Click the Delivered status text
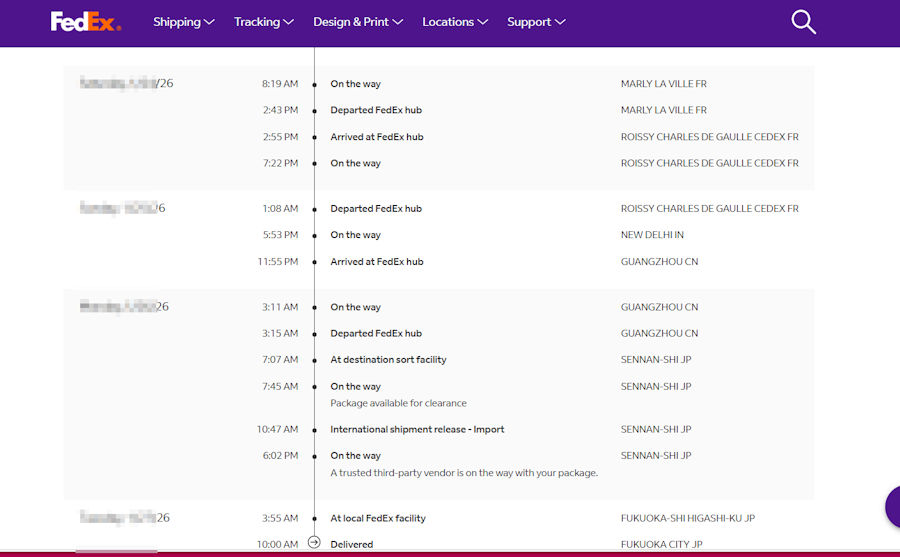Image resolution: width=900 pixels, height=557 pixels. 352,545
